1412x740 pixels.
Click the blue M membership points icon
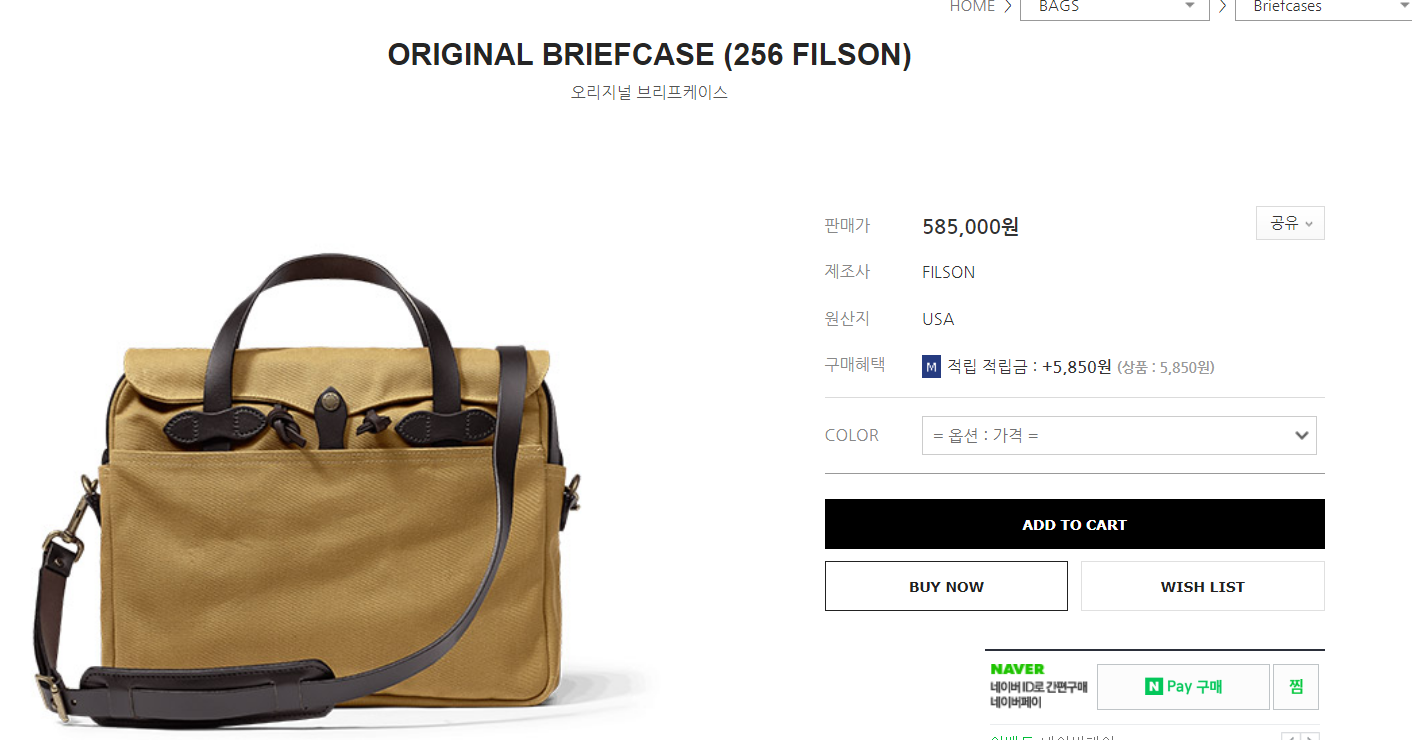coord(931,367)
